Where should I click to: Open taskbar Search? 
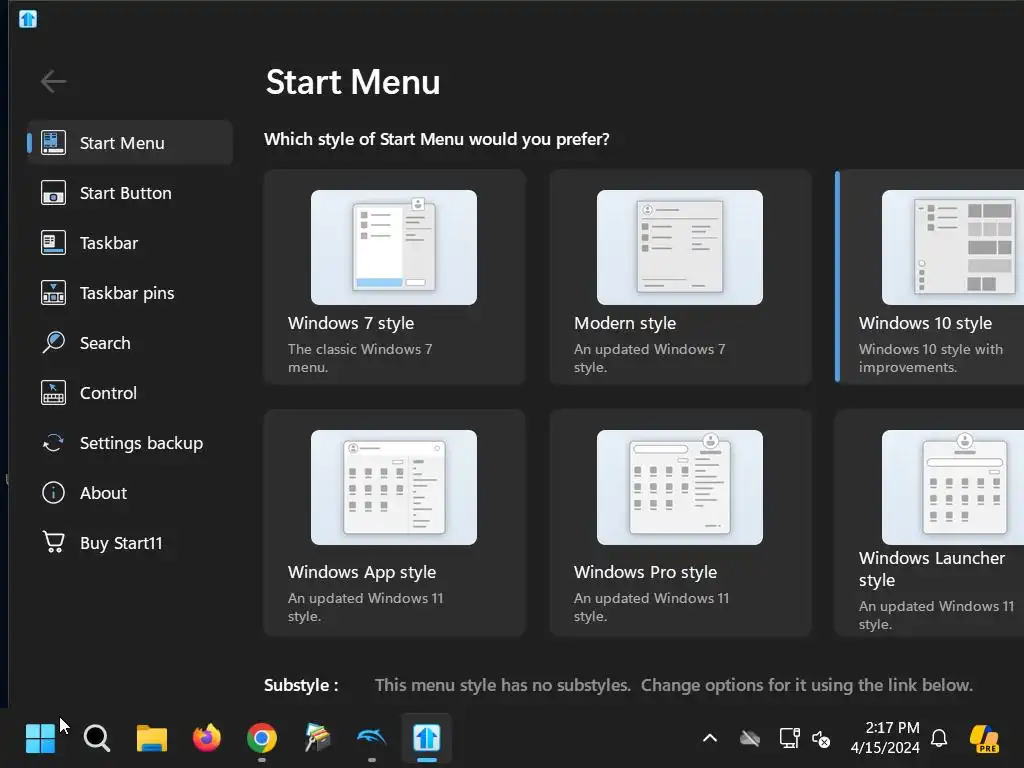[97, 739]
